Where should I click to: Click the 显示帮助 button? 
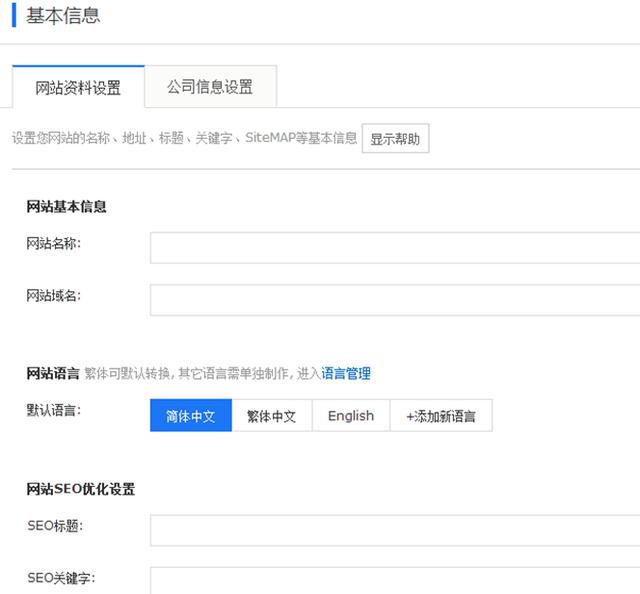point(395,139)
